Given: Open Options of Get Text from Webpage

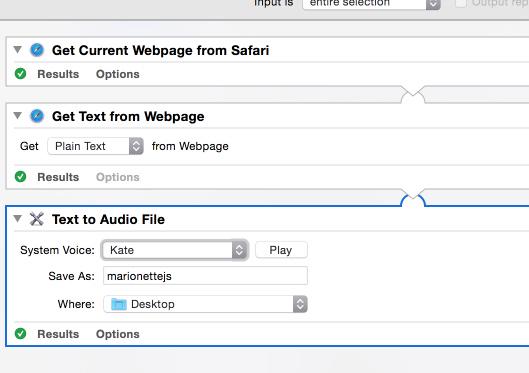Looking at the screenshot, I should point(118,177).
